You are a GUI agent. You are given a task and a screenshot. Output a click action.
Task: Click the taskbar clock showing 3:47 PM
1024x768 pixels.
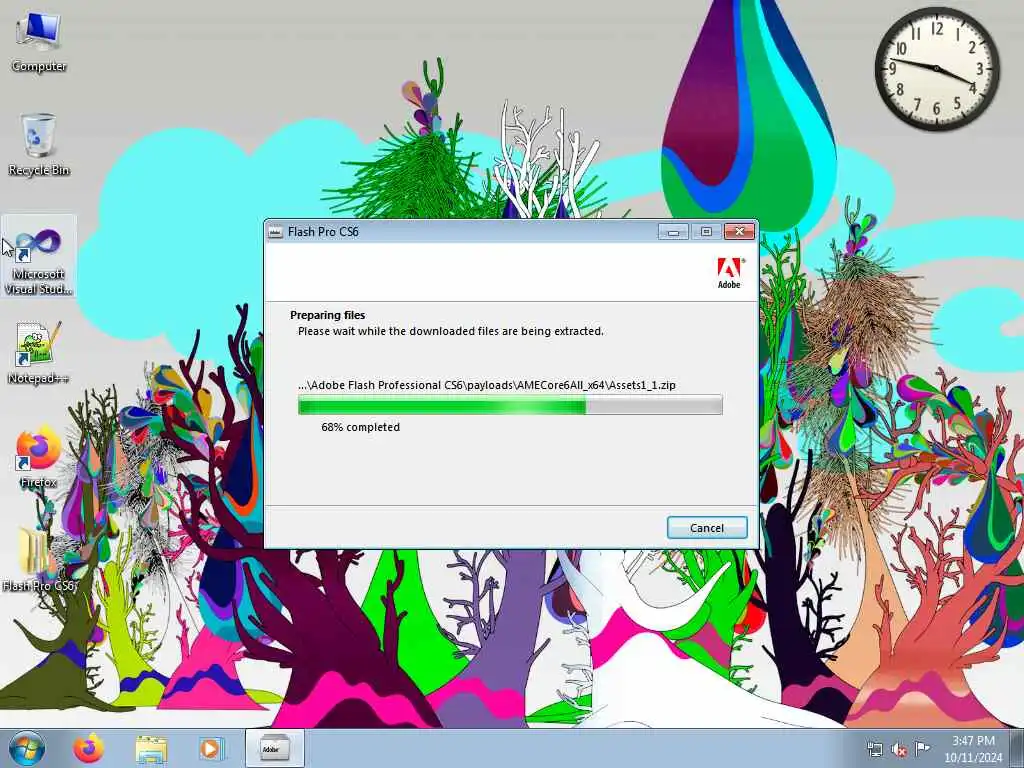[x=973, y=749]
